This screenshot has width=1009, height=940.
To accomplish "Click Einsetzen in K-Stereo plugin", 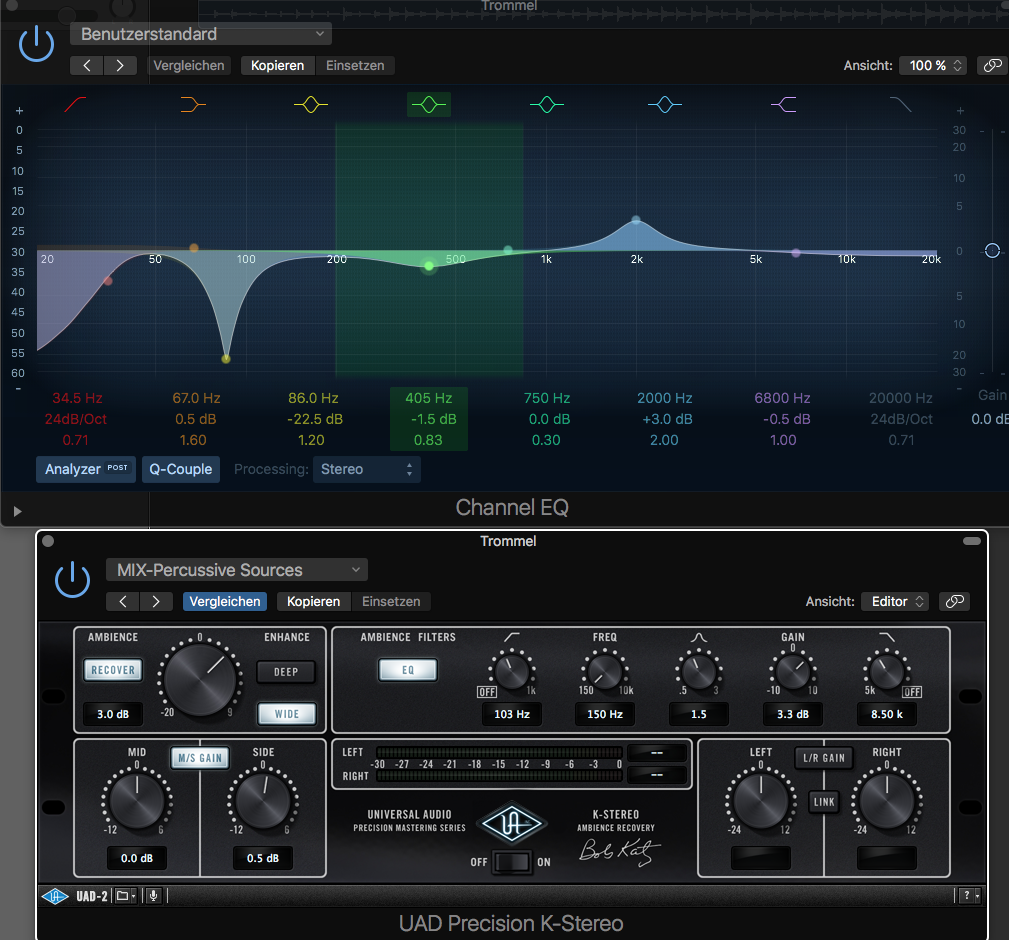I will coord(391,601).
